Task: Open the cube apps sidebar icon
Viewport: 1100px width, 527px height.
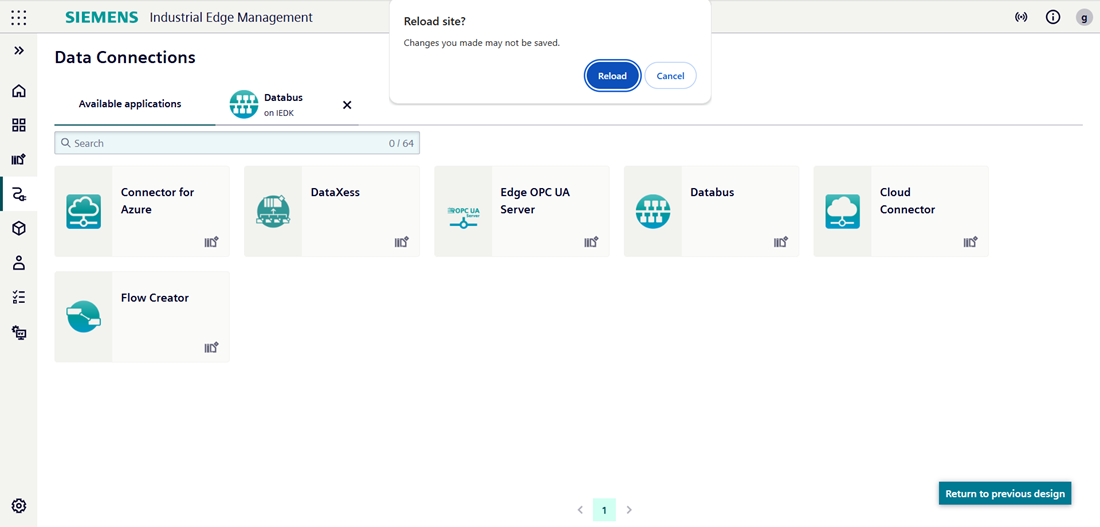Action: coord(19,229)
